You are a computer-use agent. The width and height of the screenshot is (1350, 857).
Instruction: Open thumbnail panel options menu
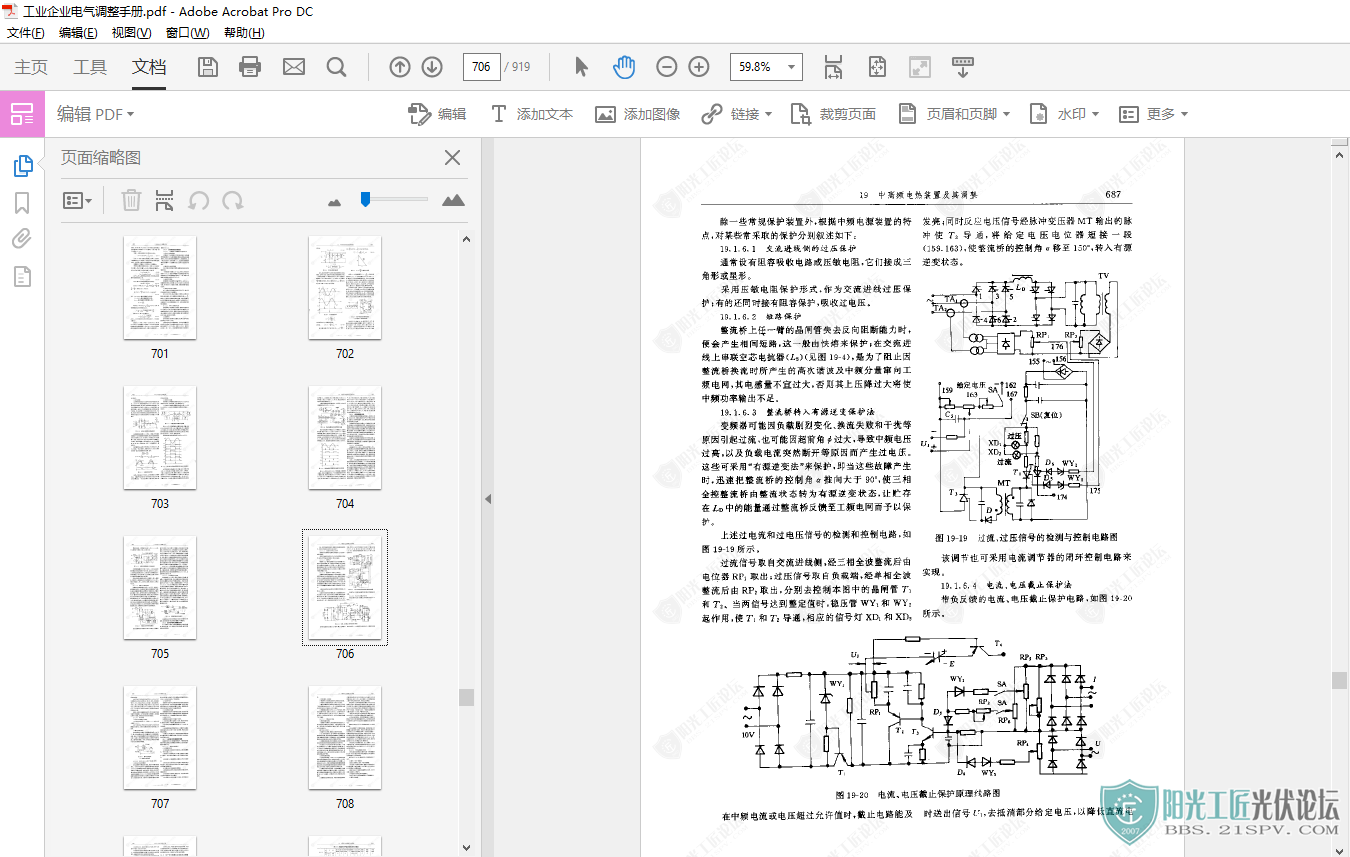pyautogui.click(x=77, y=200)
